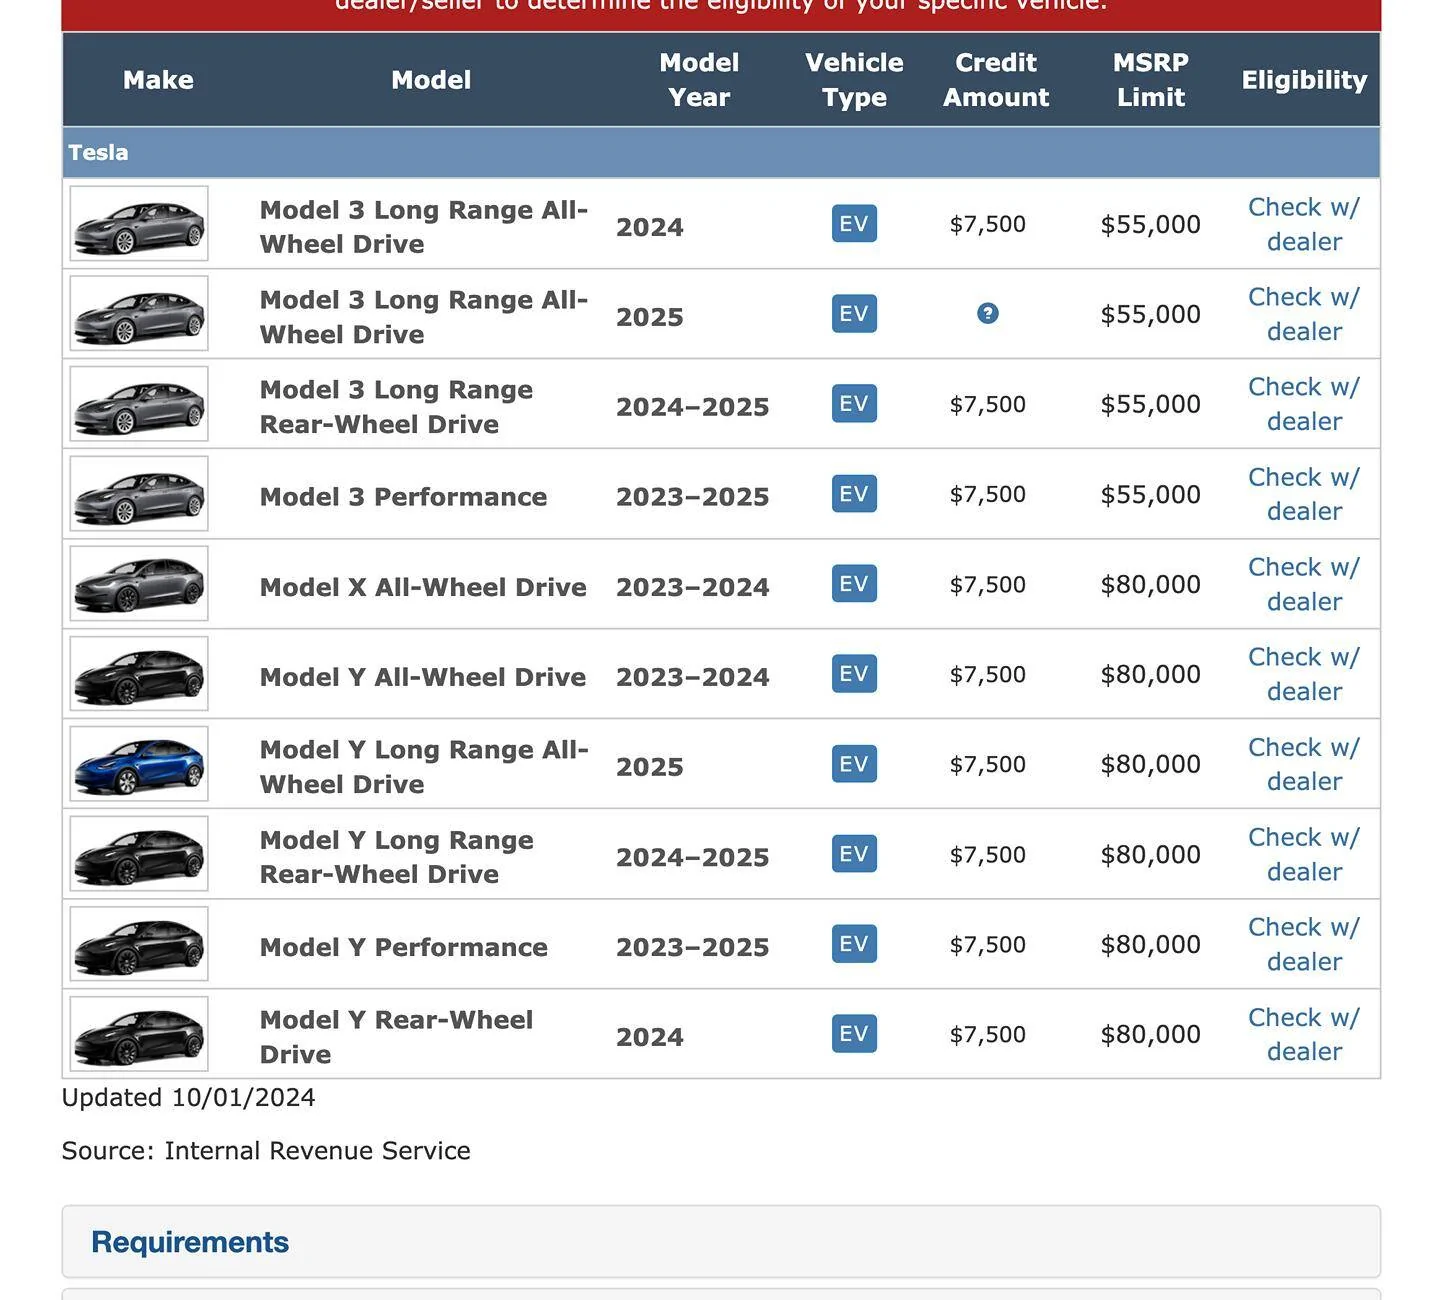Open thumbnail of 2025 Model 3 Long Range All-Wheel Drive
This screenshot has width=1441, height=1300.
point(139,314)
